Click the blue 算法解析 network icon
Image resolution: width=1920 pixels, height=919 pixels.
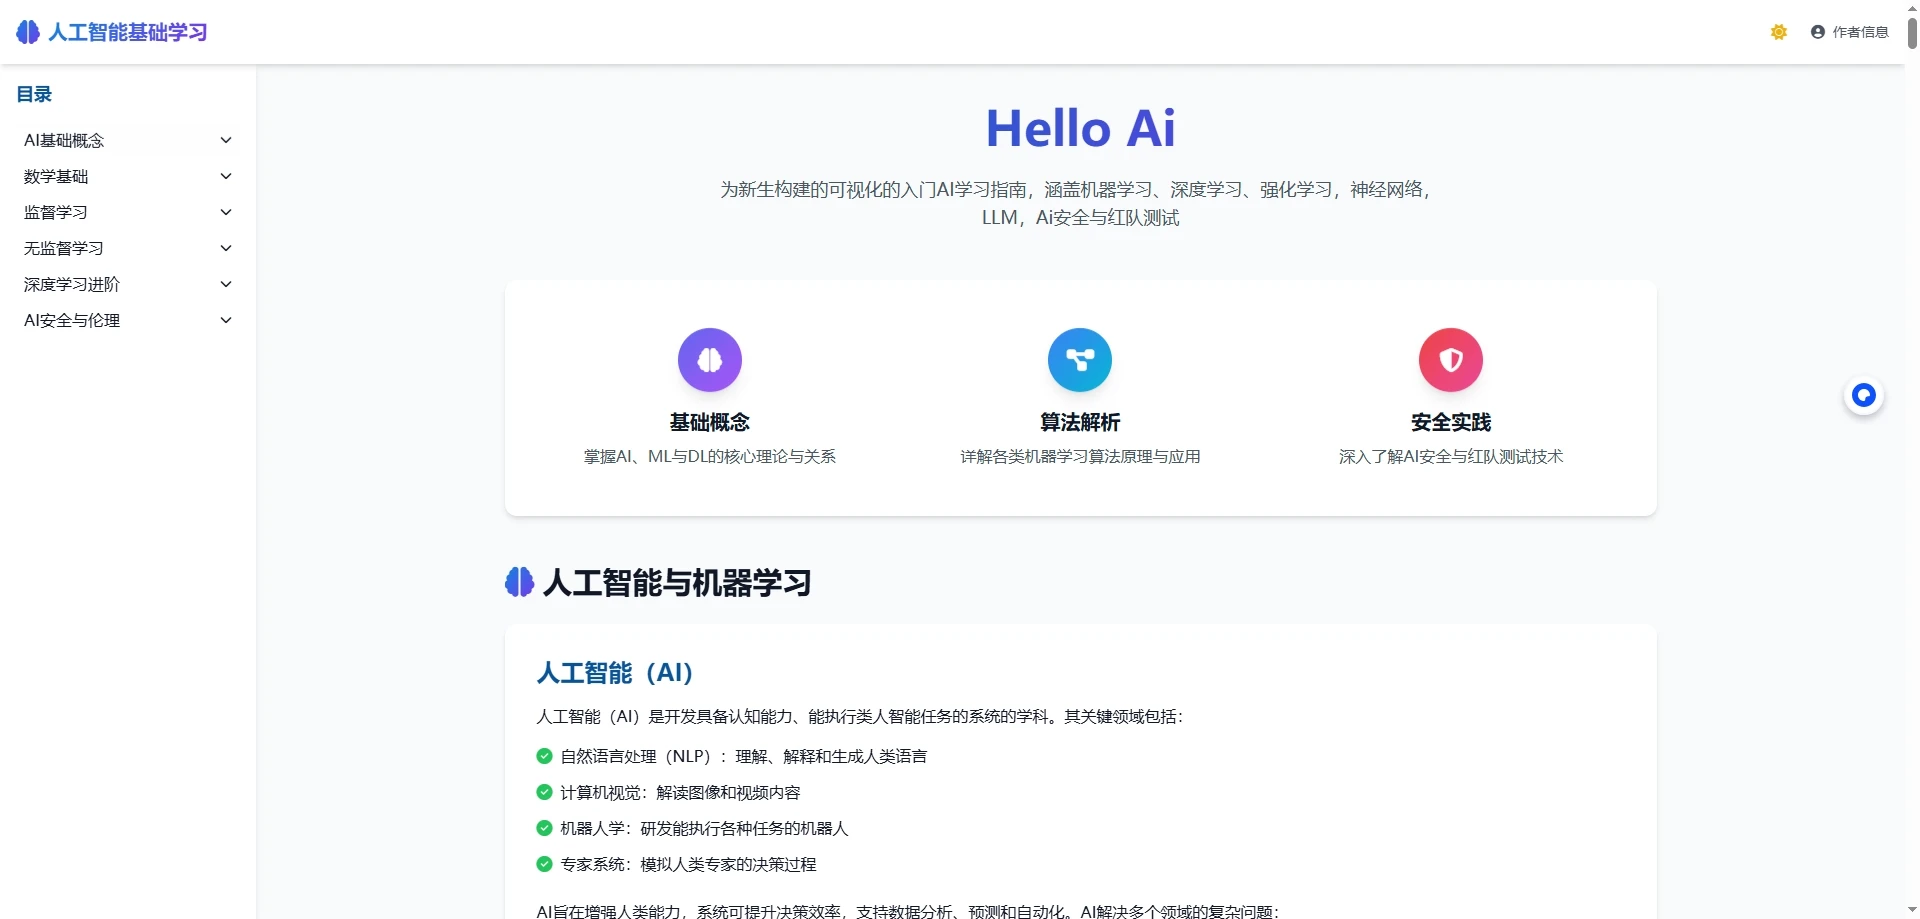click(1080, 360)
